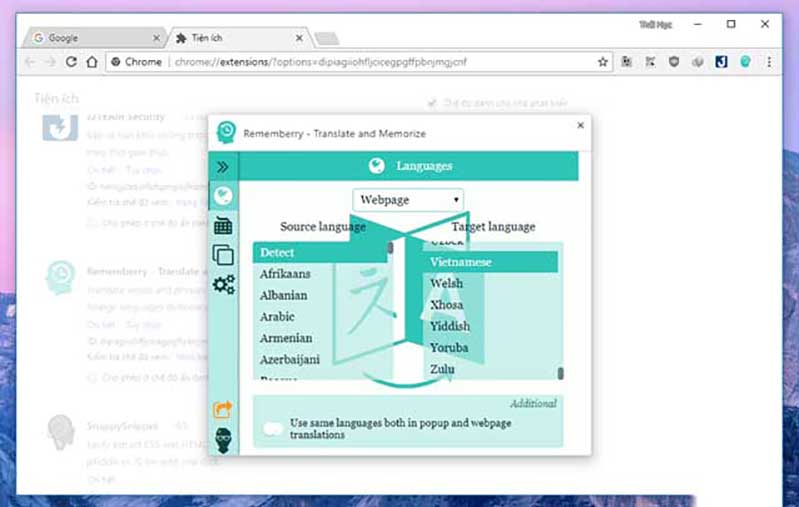Bookmark this page with the star icon
799x507 pixels.
click(602, 62)
